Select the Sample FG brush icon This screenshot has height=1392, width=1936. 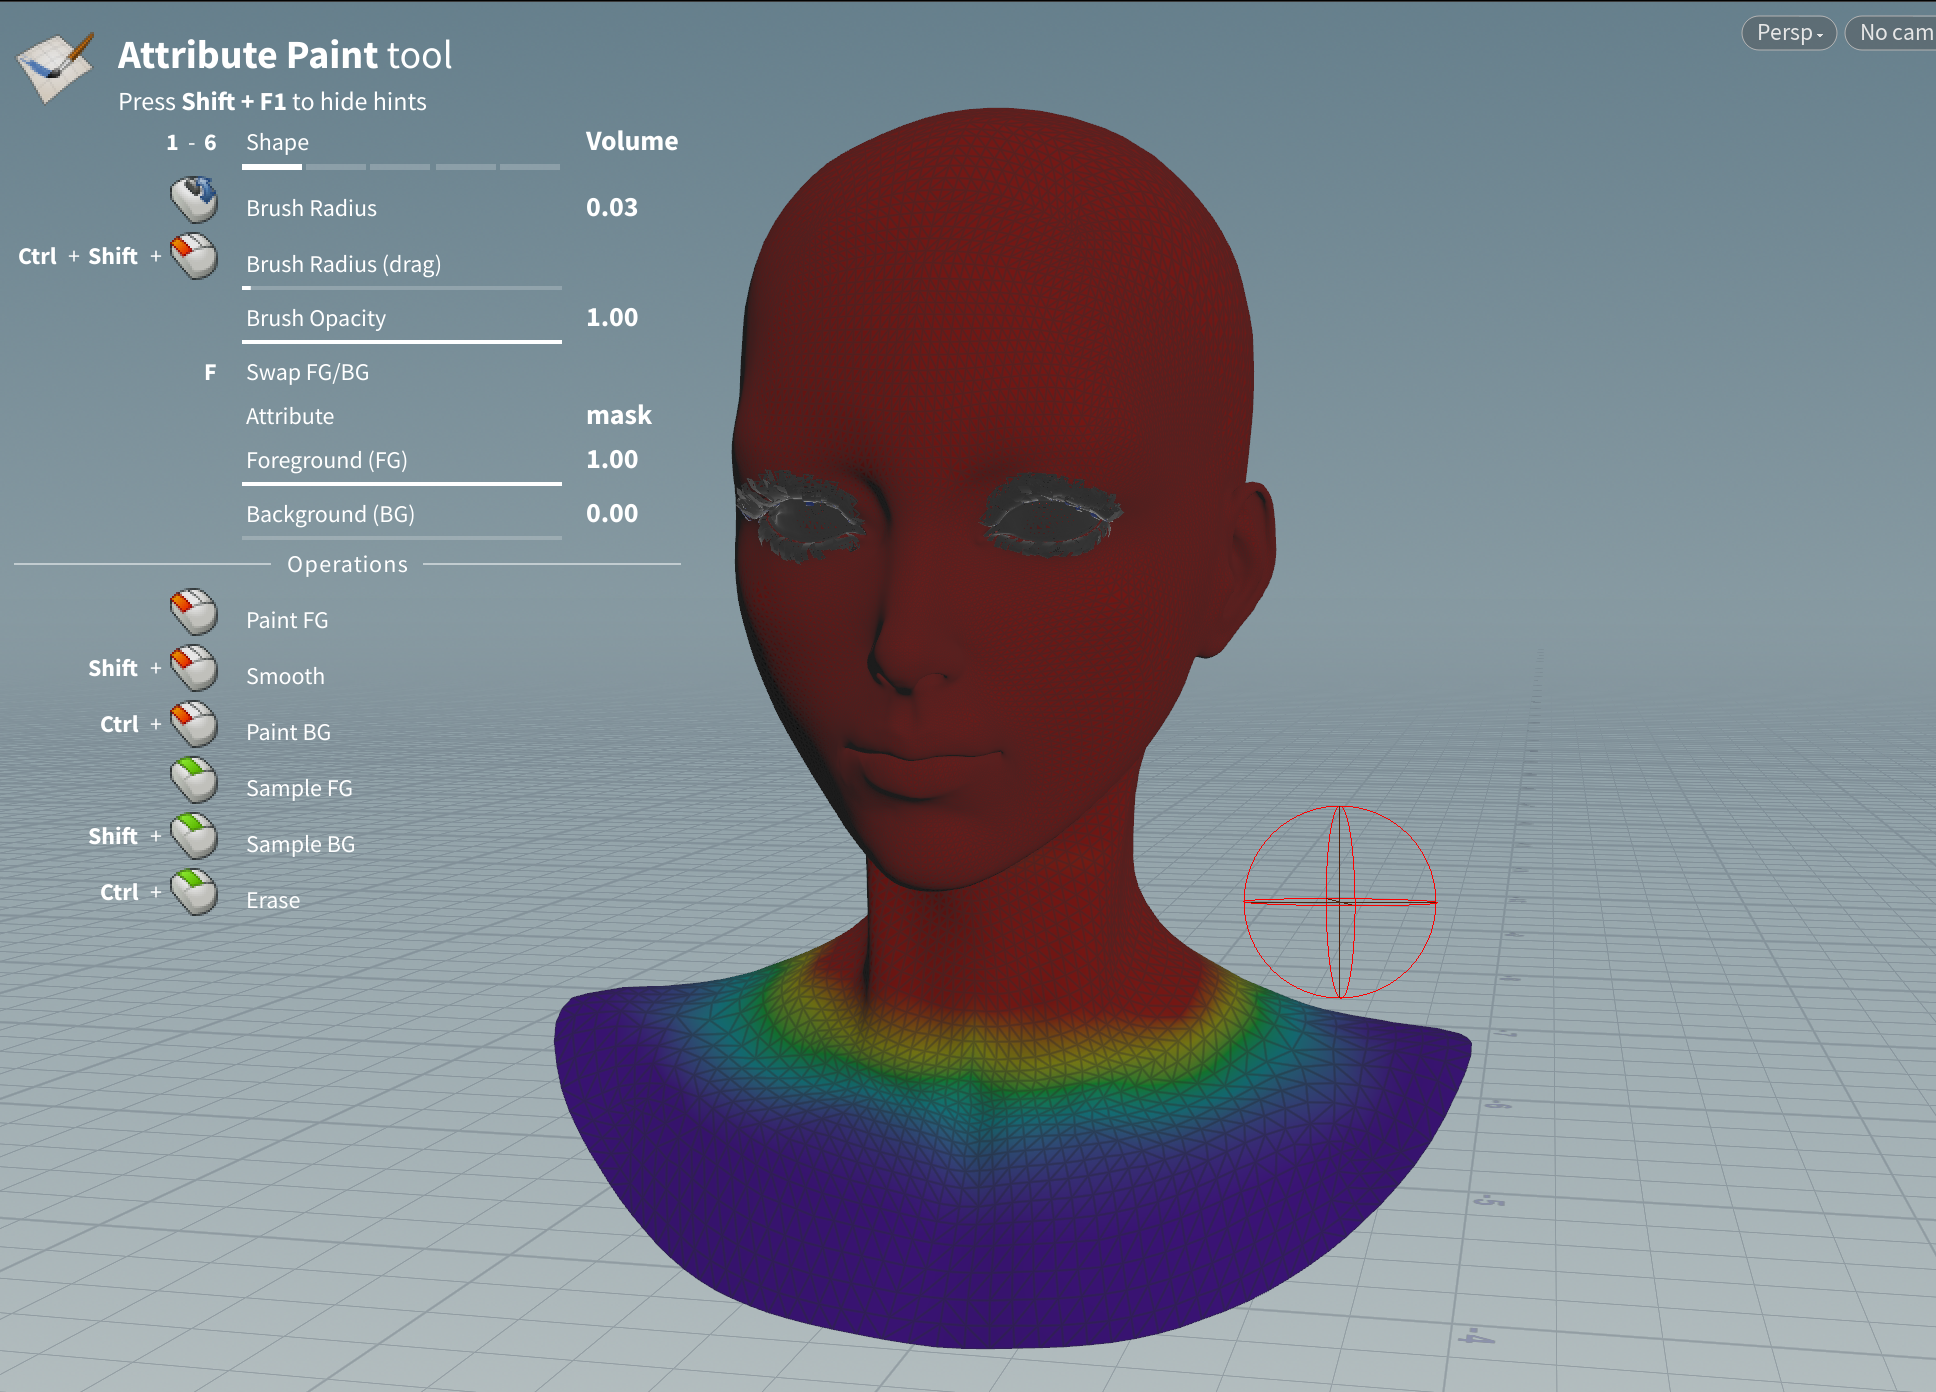tap(197, 785)
